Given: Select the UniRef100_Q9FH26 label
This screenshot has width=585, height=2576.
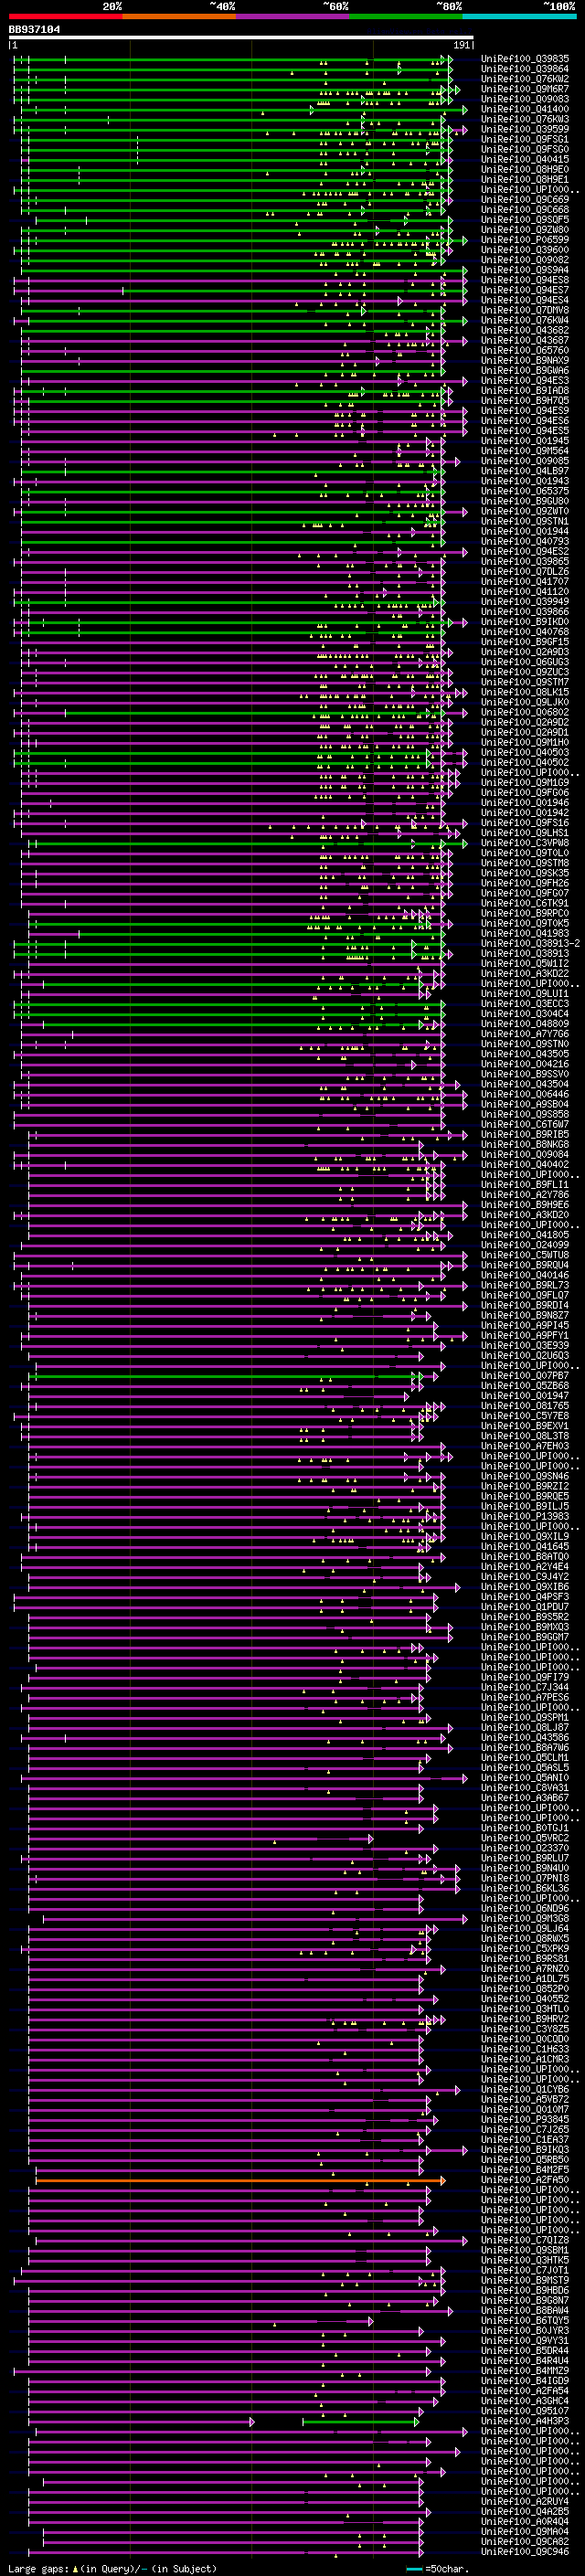Looking at the screenshot, I should (525, 883).
